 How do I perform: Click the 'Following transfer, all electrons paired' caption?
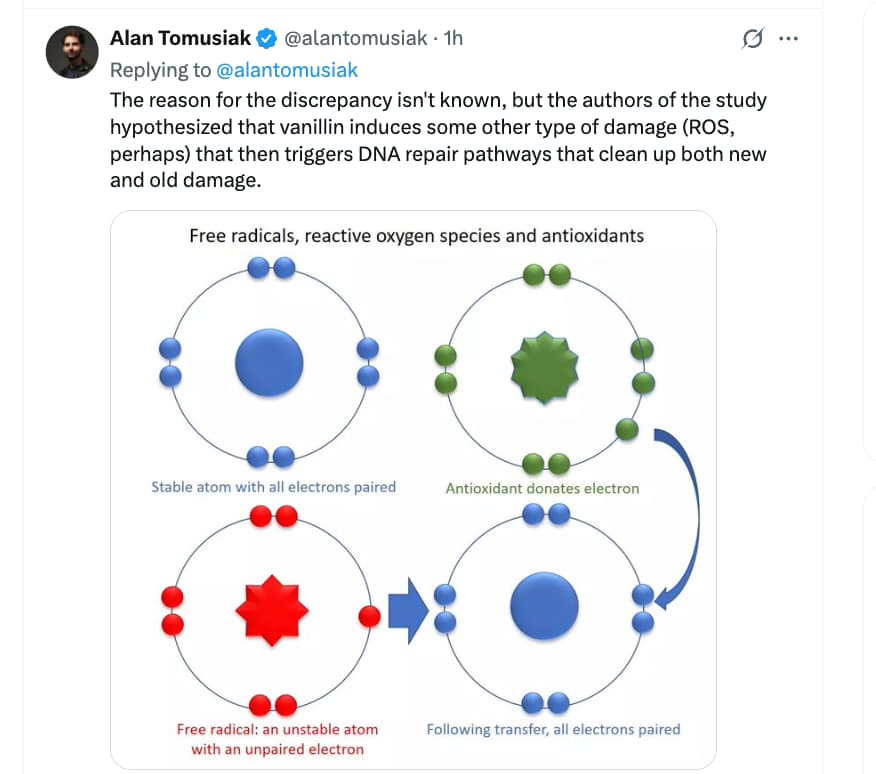click(553, 729)
